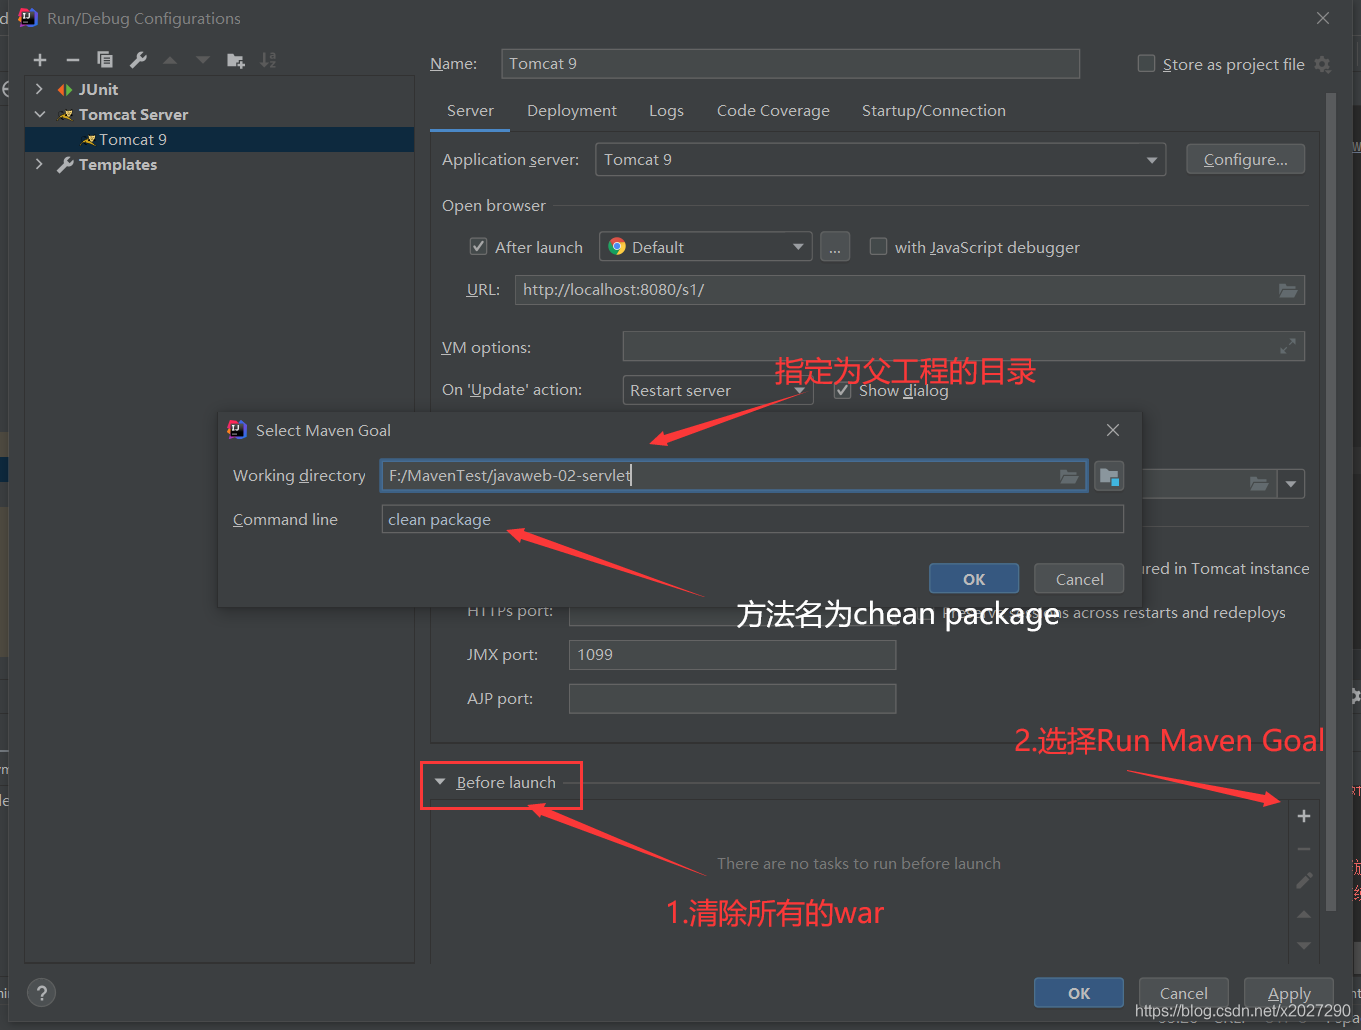Viewport: 1361px width, 1030px height.
Task: Click the Working directory field
Action: point(734,476)
